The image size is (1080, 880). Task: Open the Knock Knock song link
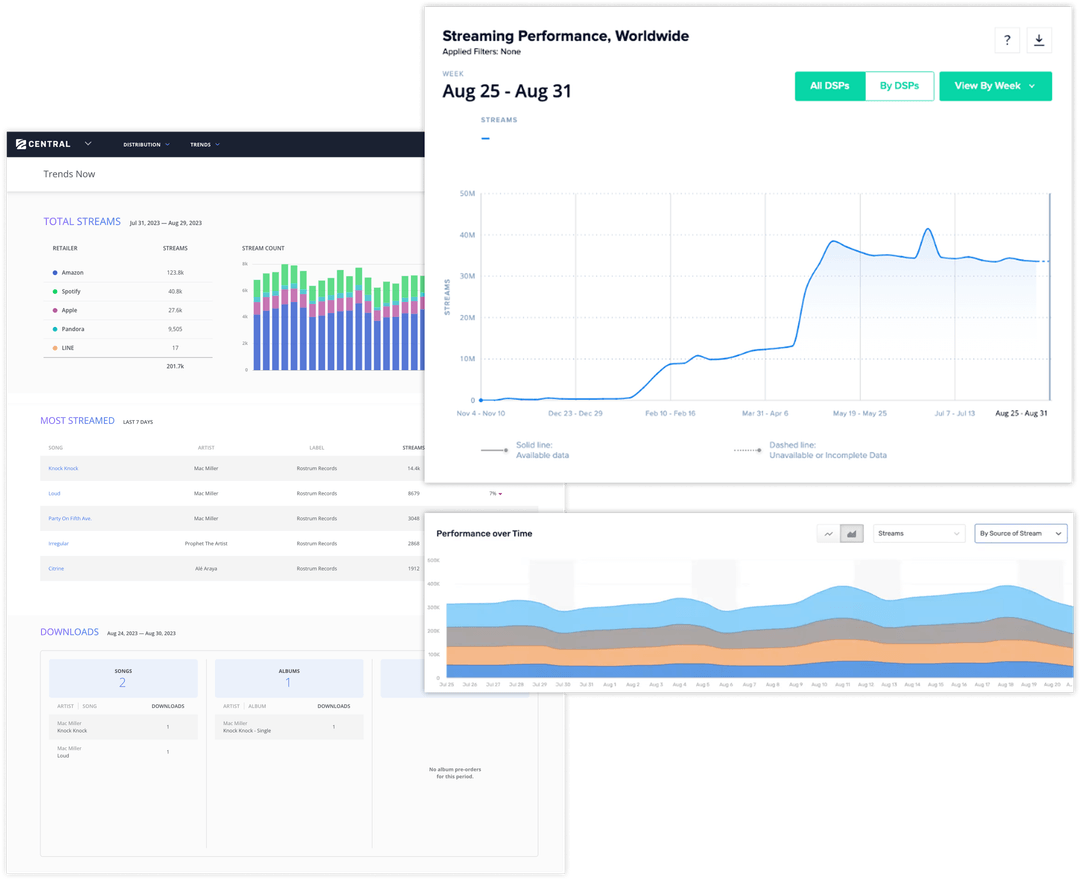coord(62,468)
